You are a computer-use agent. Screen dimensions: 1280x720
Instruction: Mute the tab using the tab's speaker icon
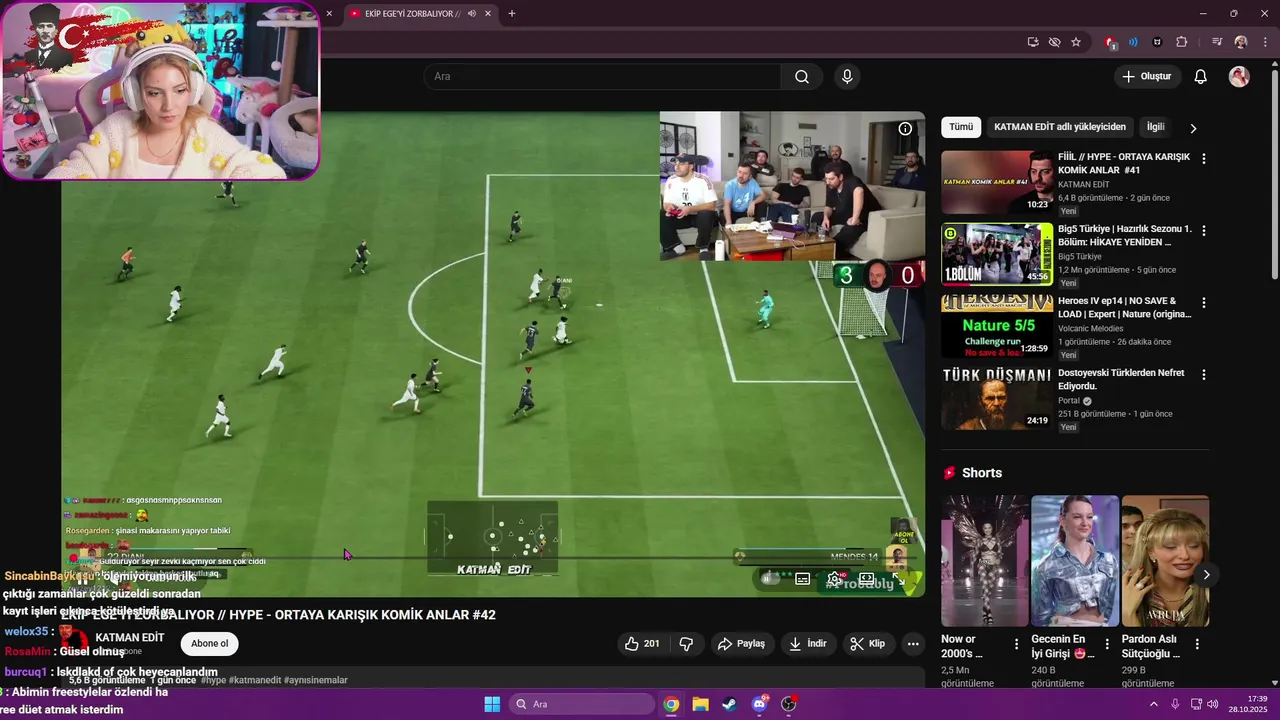pos(471,14)
